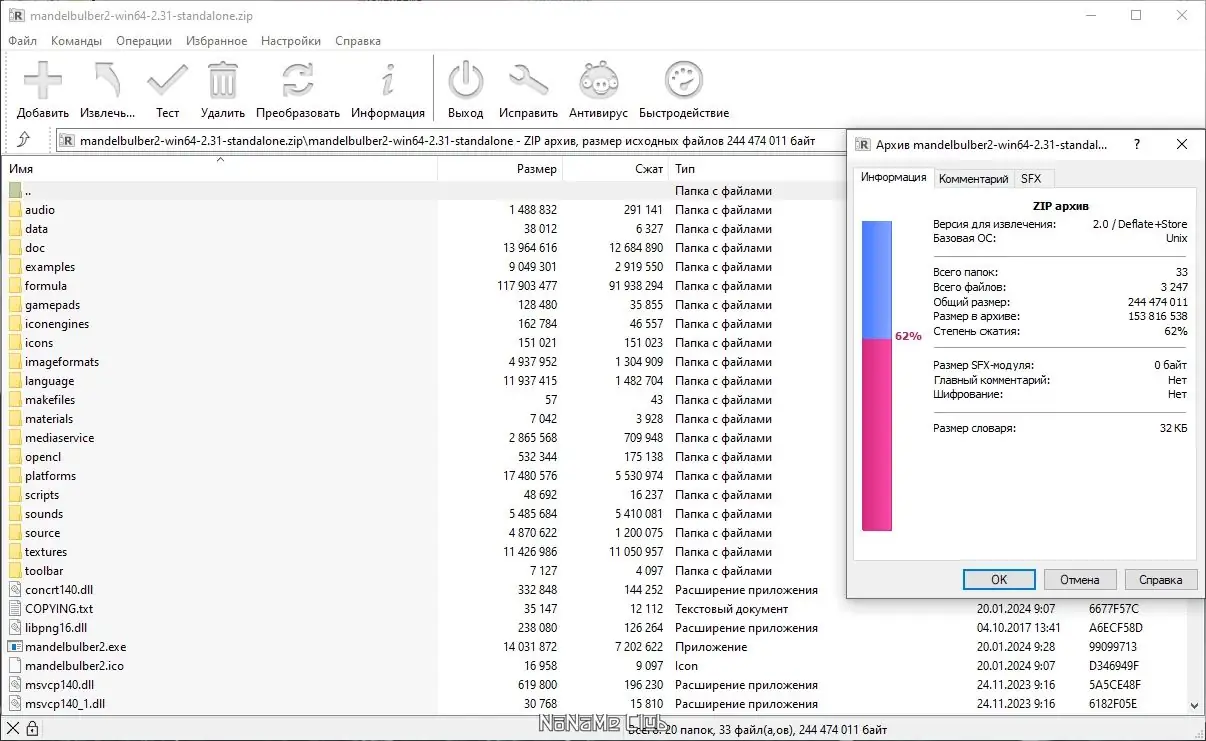This screenshot has height=741, width=1206.
Task: Click the parent folder '..' icon
Action: point(15,190)
